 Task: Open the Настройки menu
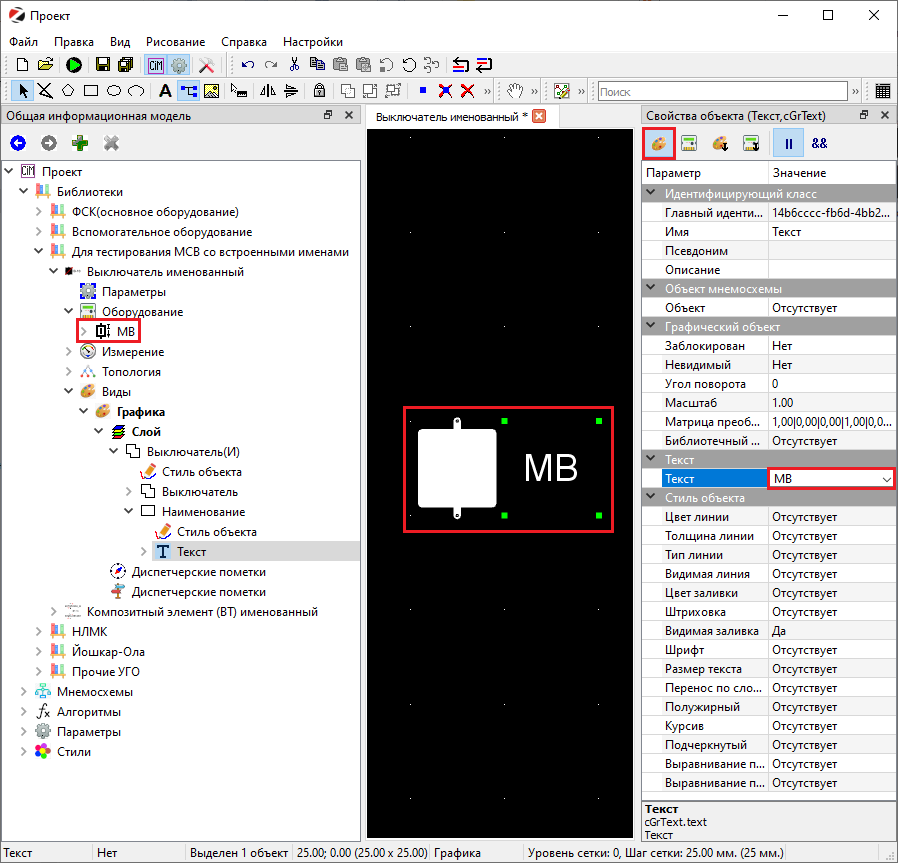[312, 42]
